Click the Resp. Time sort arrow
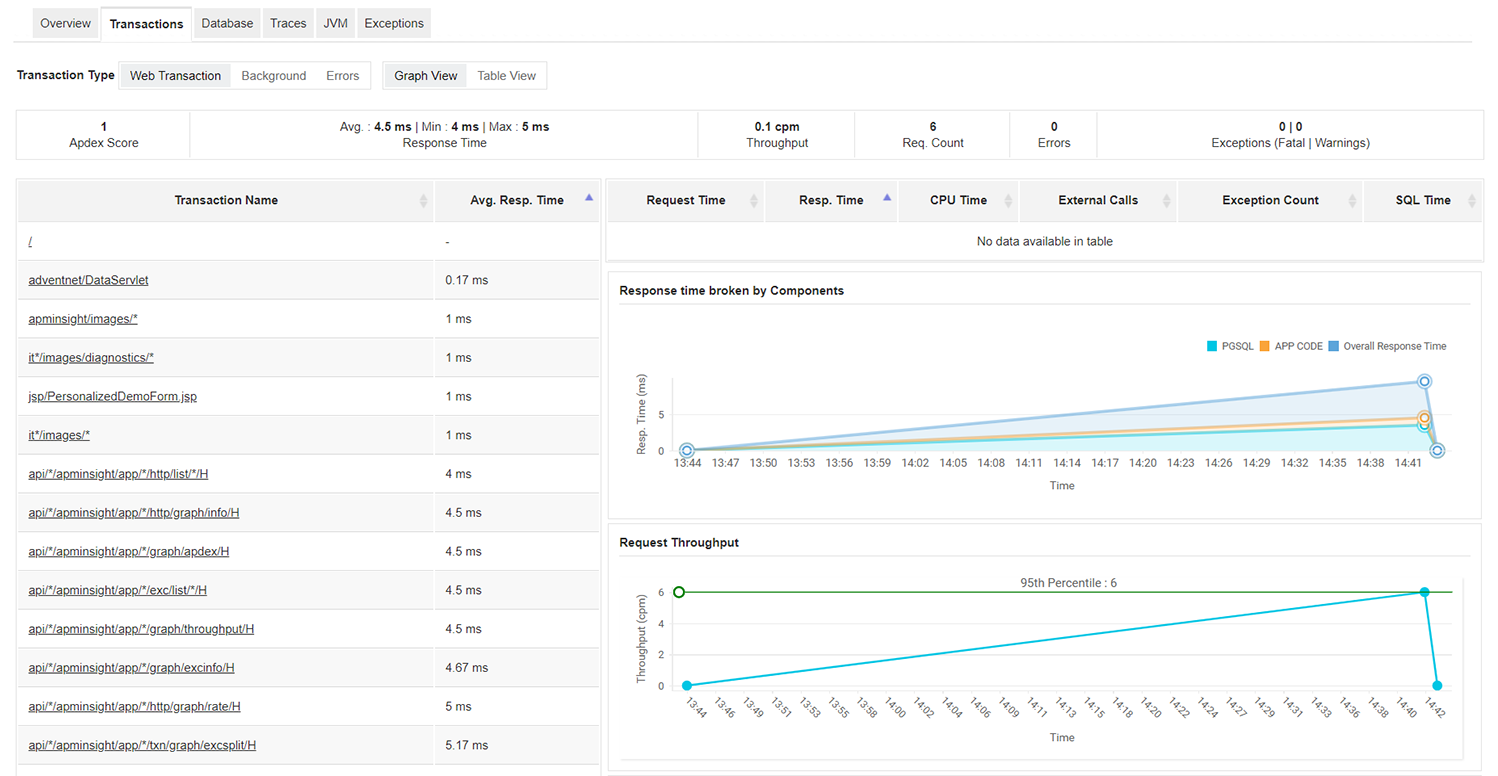Screen dimensions: 1498x776 (887, 199)
